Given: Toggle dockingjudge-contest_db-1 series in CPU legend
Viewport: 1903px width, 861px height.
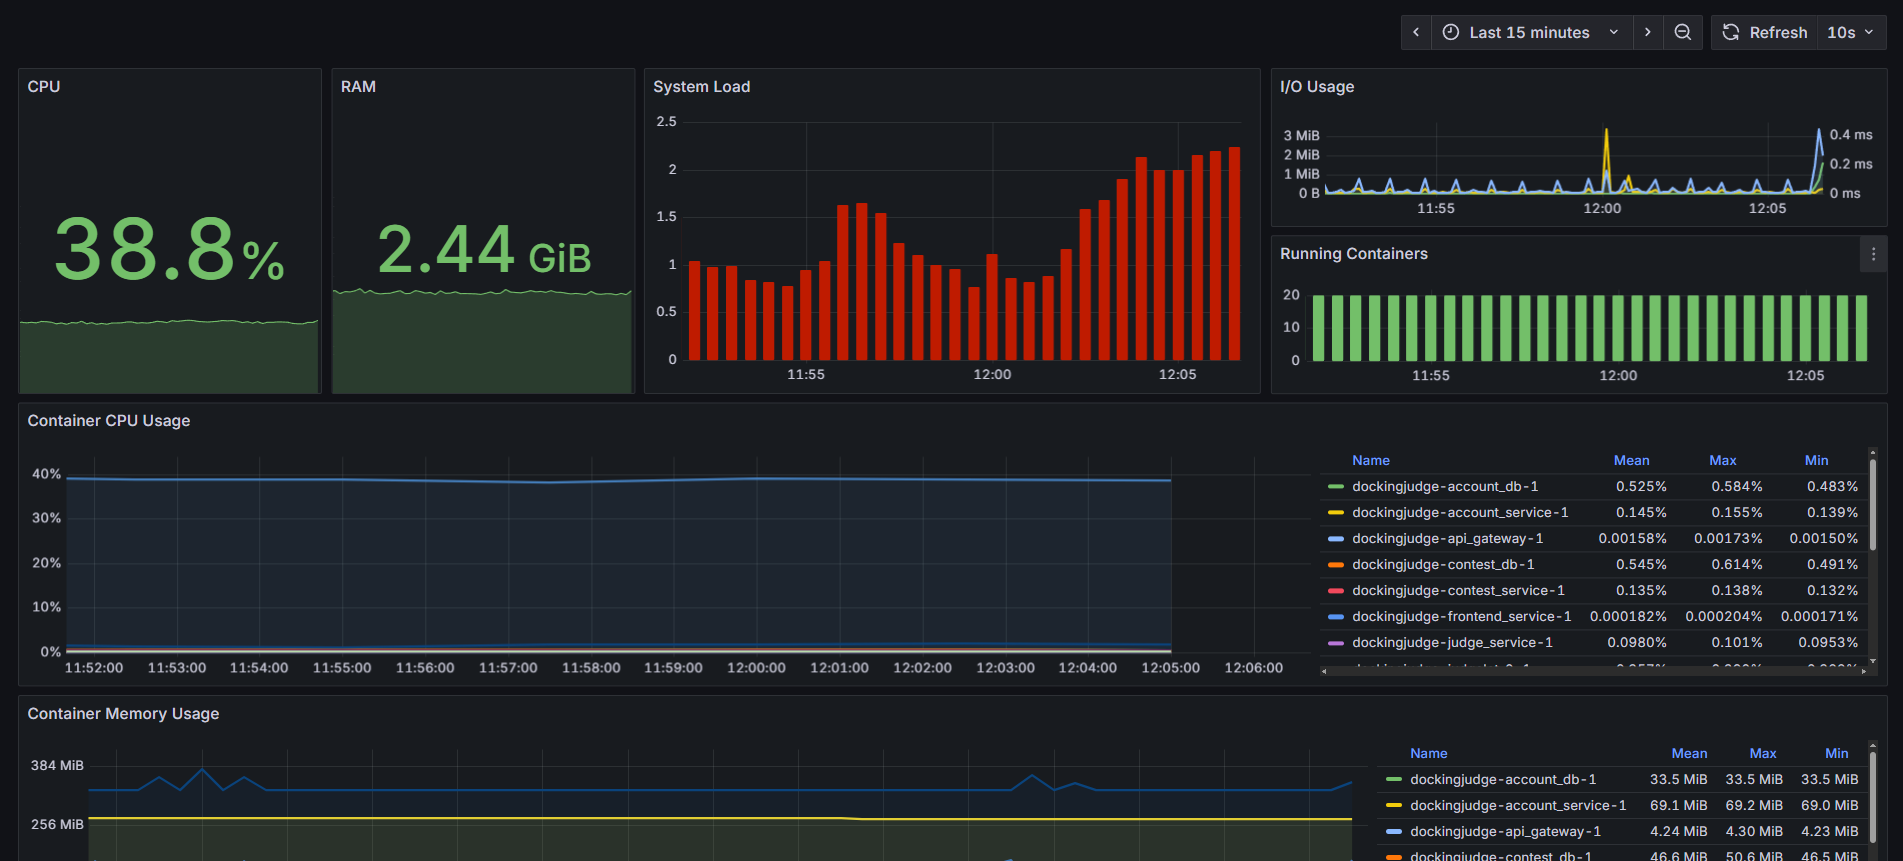Looking at the screenshot, I should coord(1443,564).
